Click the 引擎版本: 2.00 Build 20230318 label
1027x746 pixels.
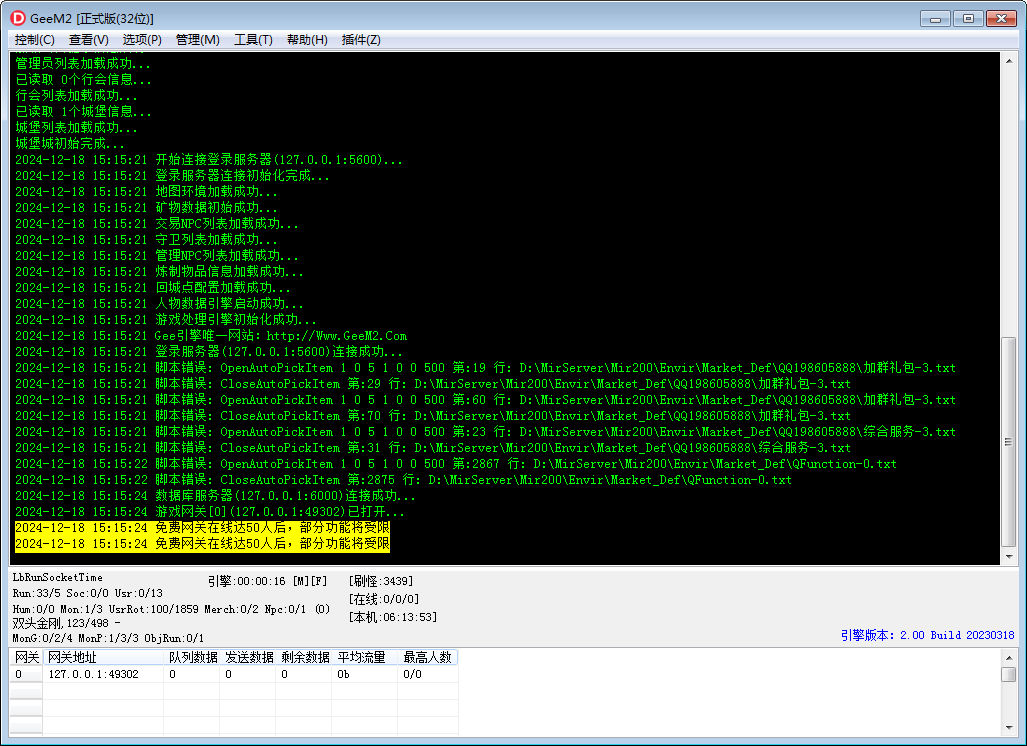[x=927, y=635]
